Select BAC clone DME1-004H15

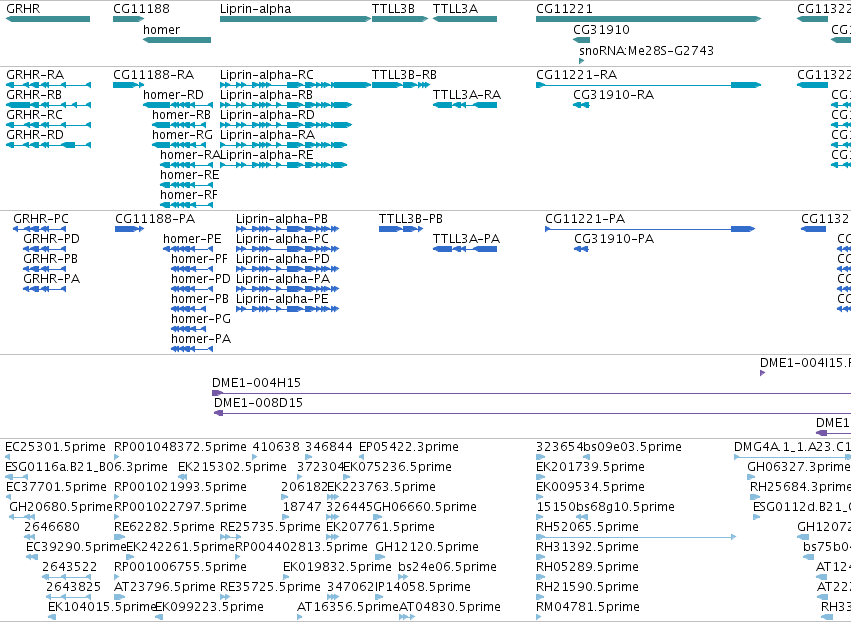click(531, 393)
